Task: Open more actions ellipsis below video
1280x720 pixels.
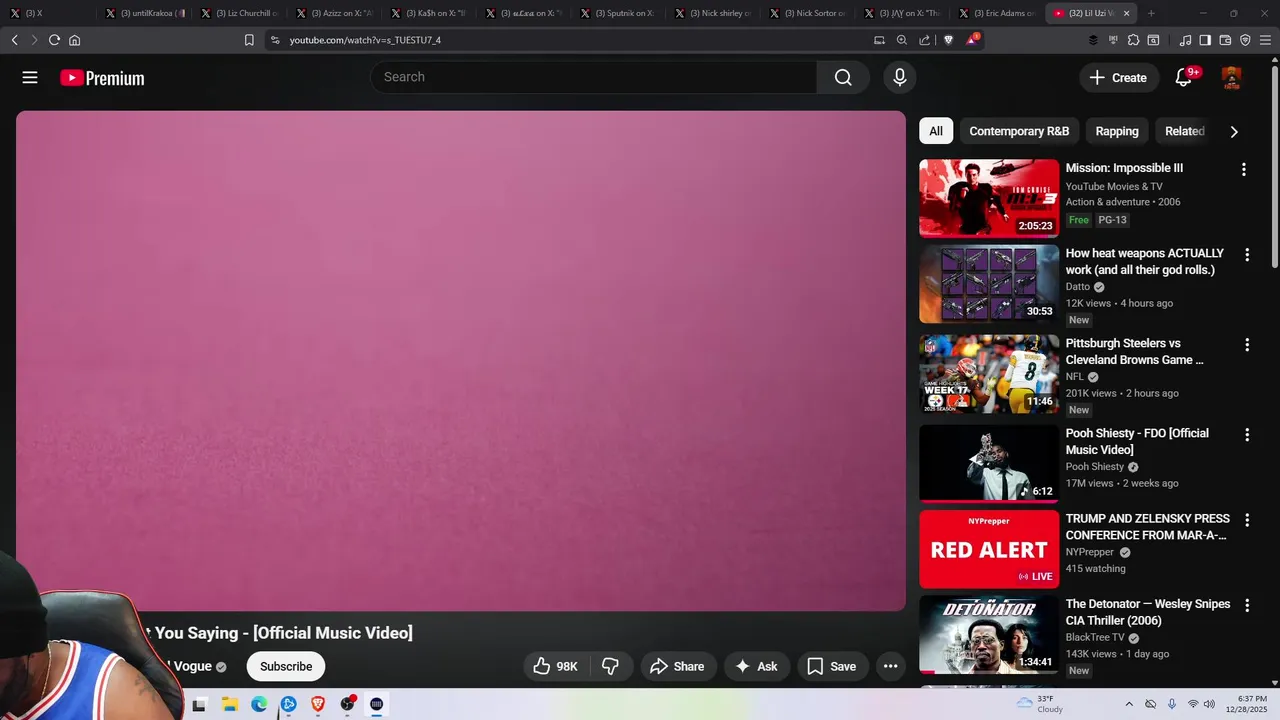Action: coord(890,666)
